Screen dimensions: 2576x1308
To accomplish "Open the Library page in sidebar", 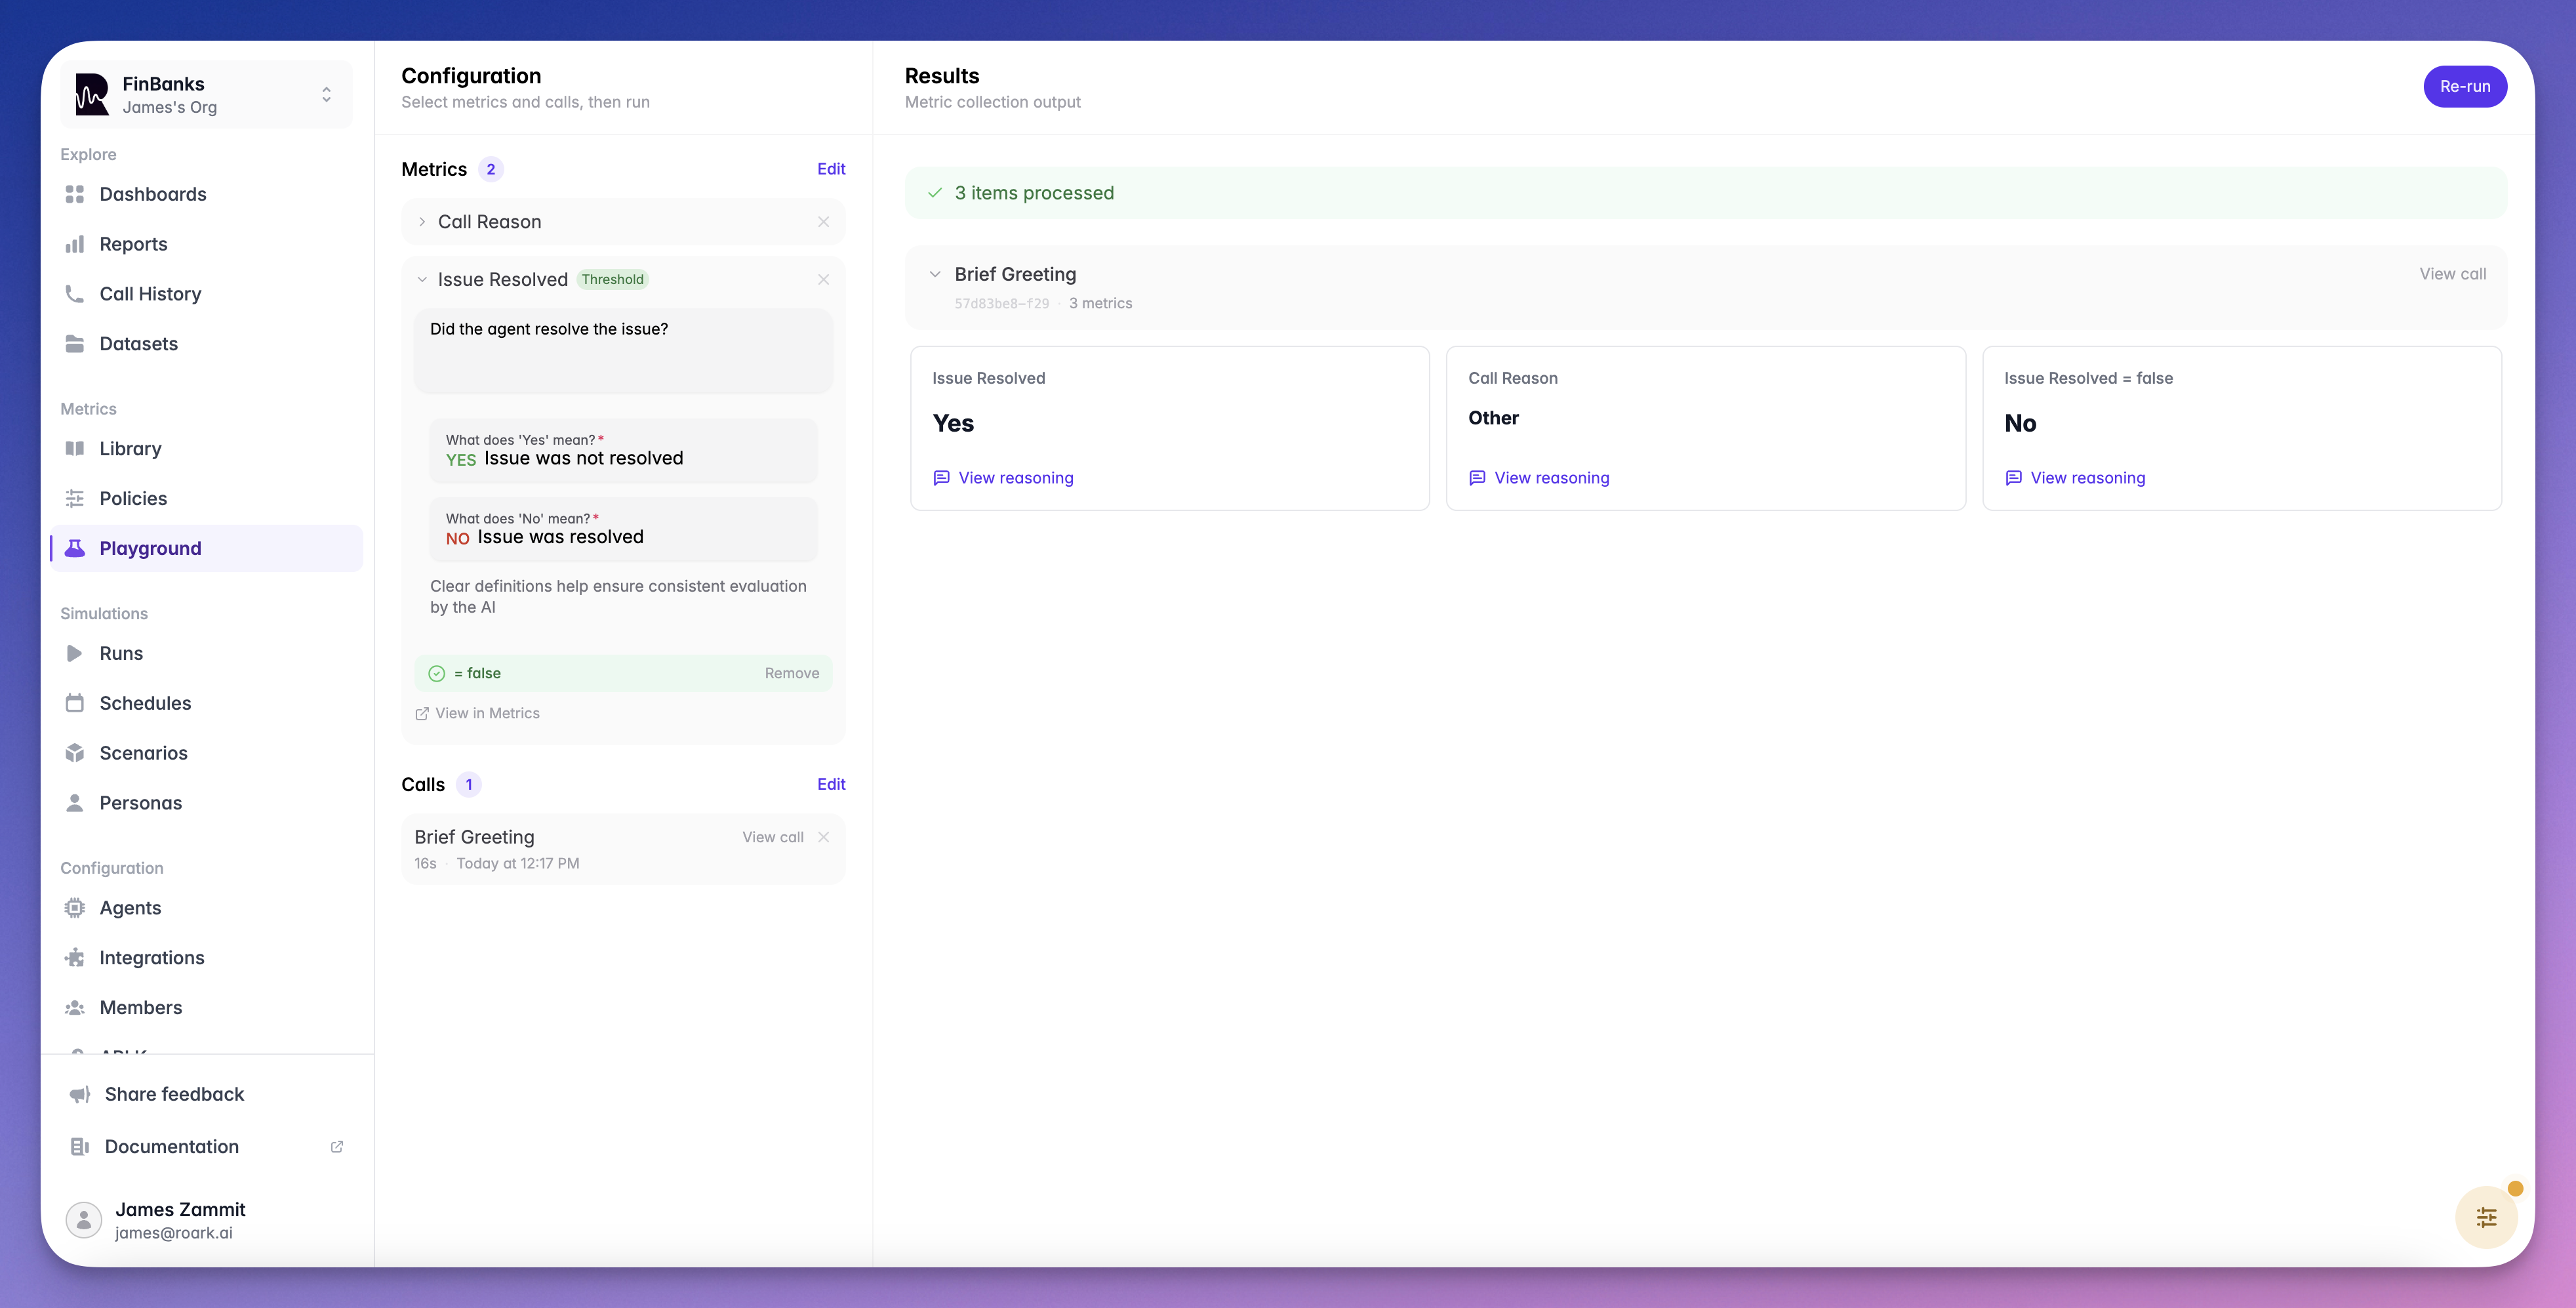I will (130, 449).
